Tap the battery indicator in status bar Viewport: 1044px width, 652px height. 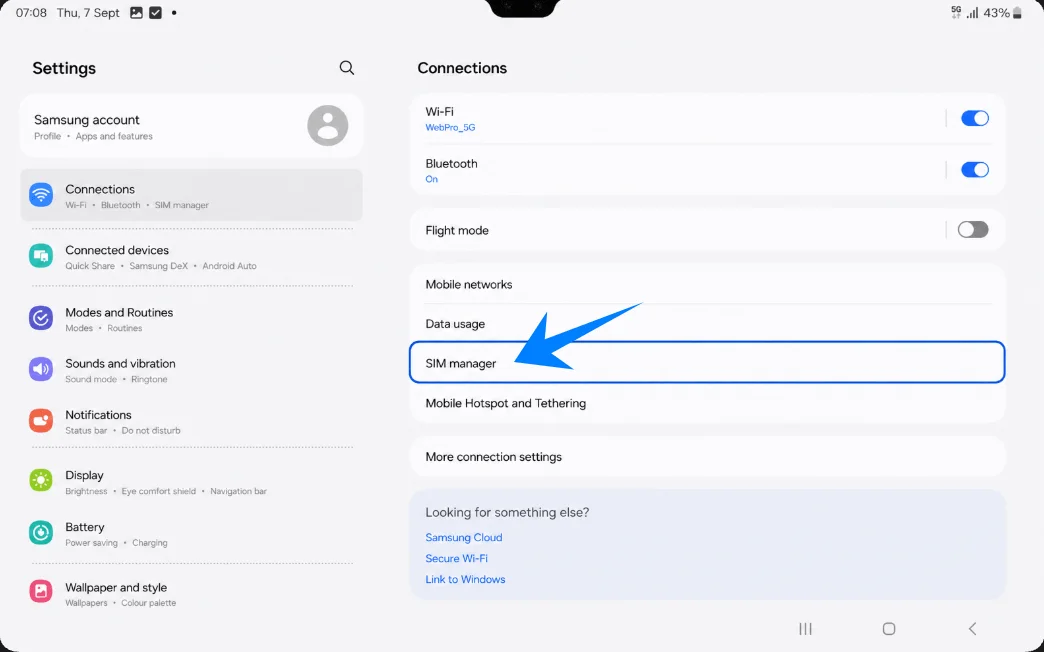pyautogui.click(x=1017, y=13)
